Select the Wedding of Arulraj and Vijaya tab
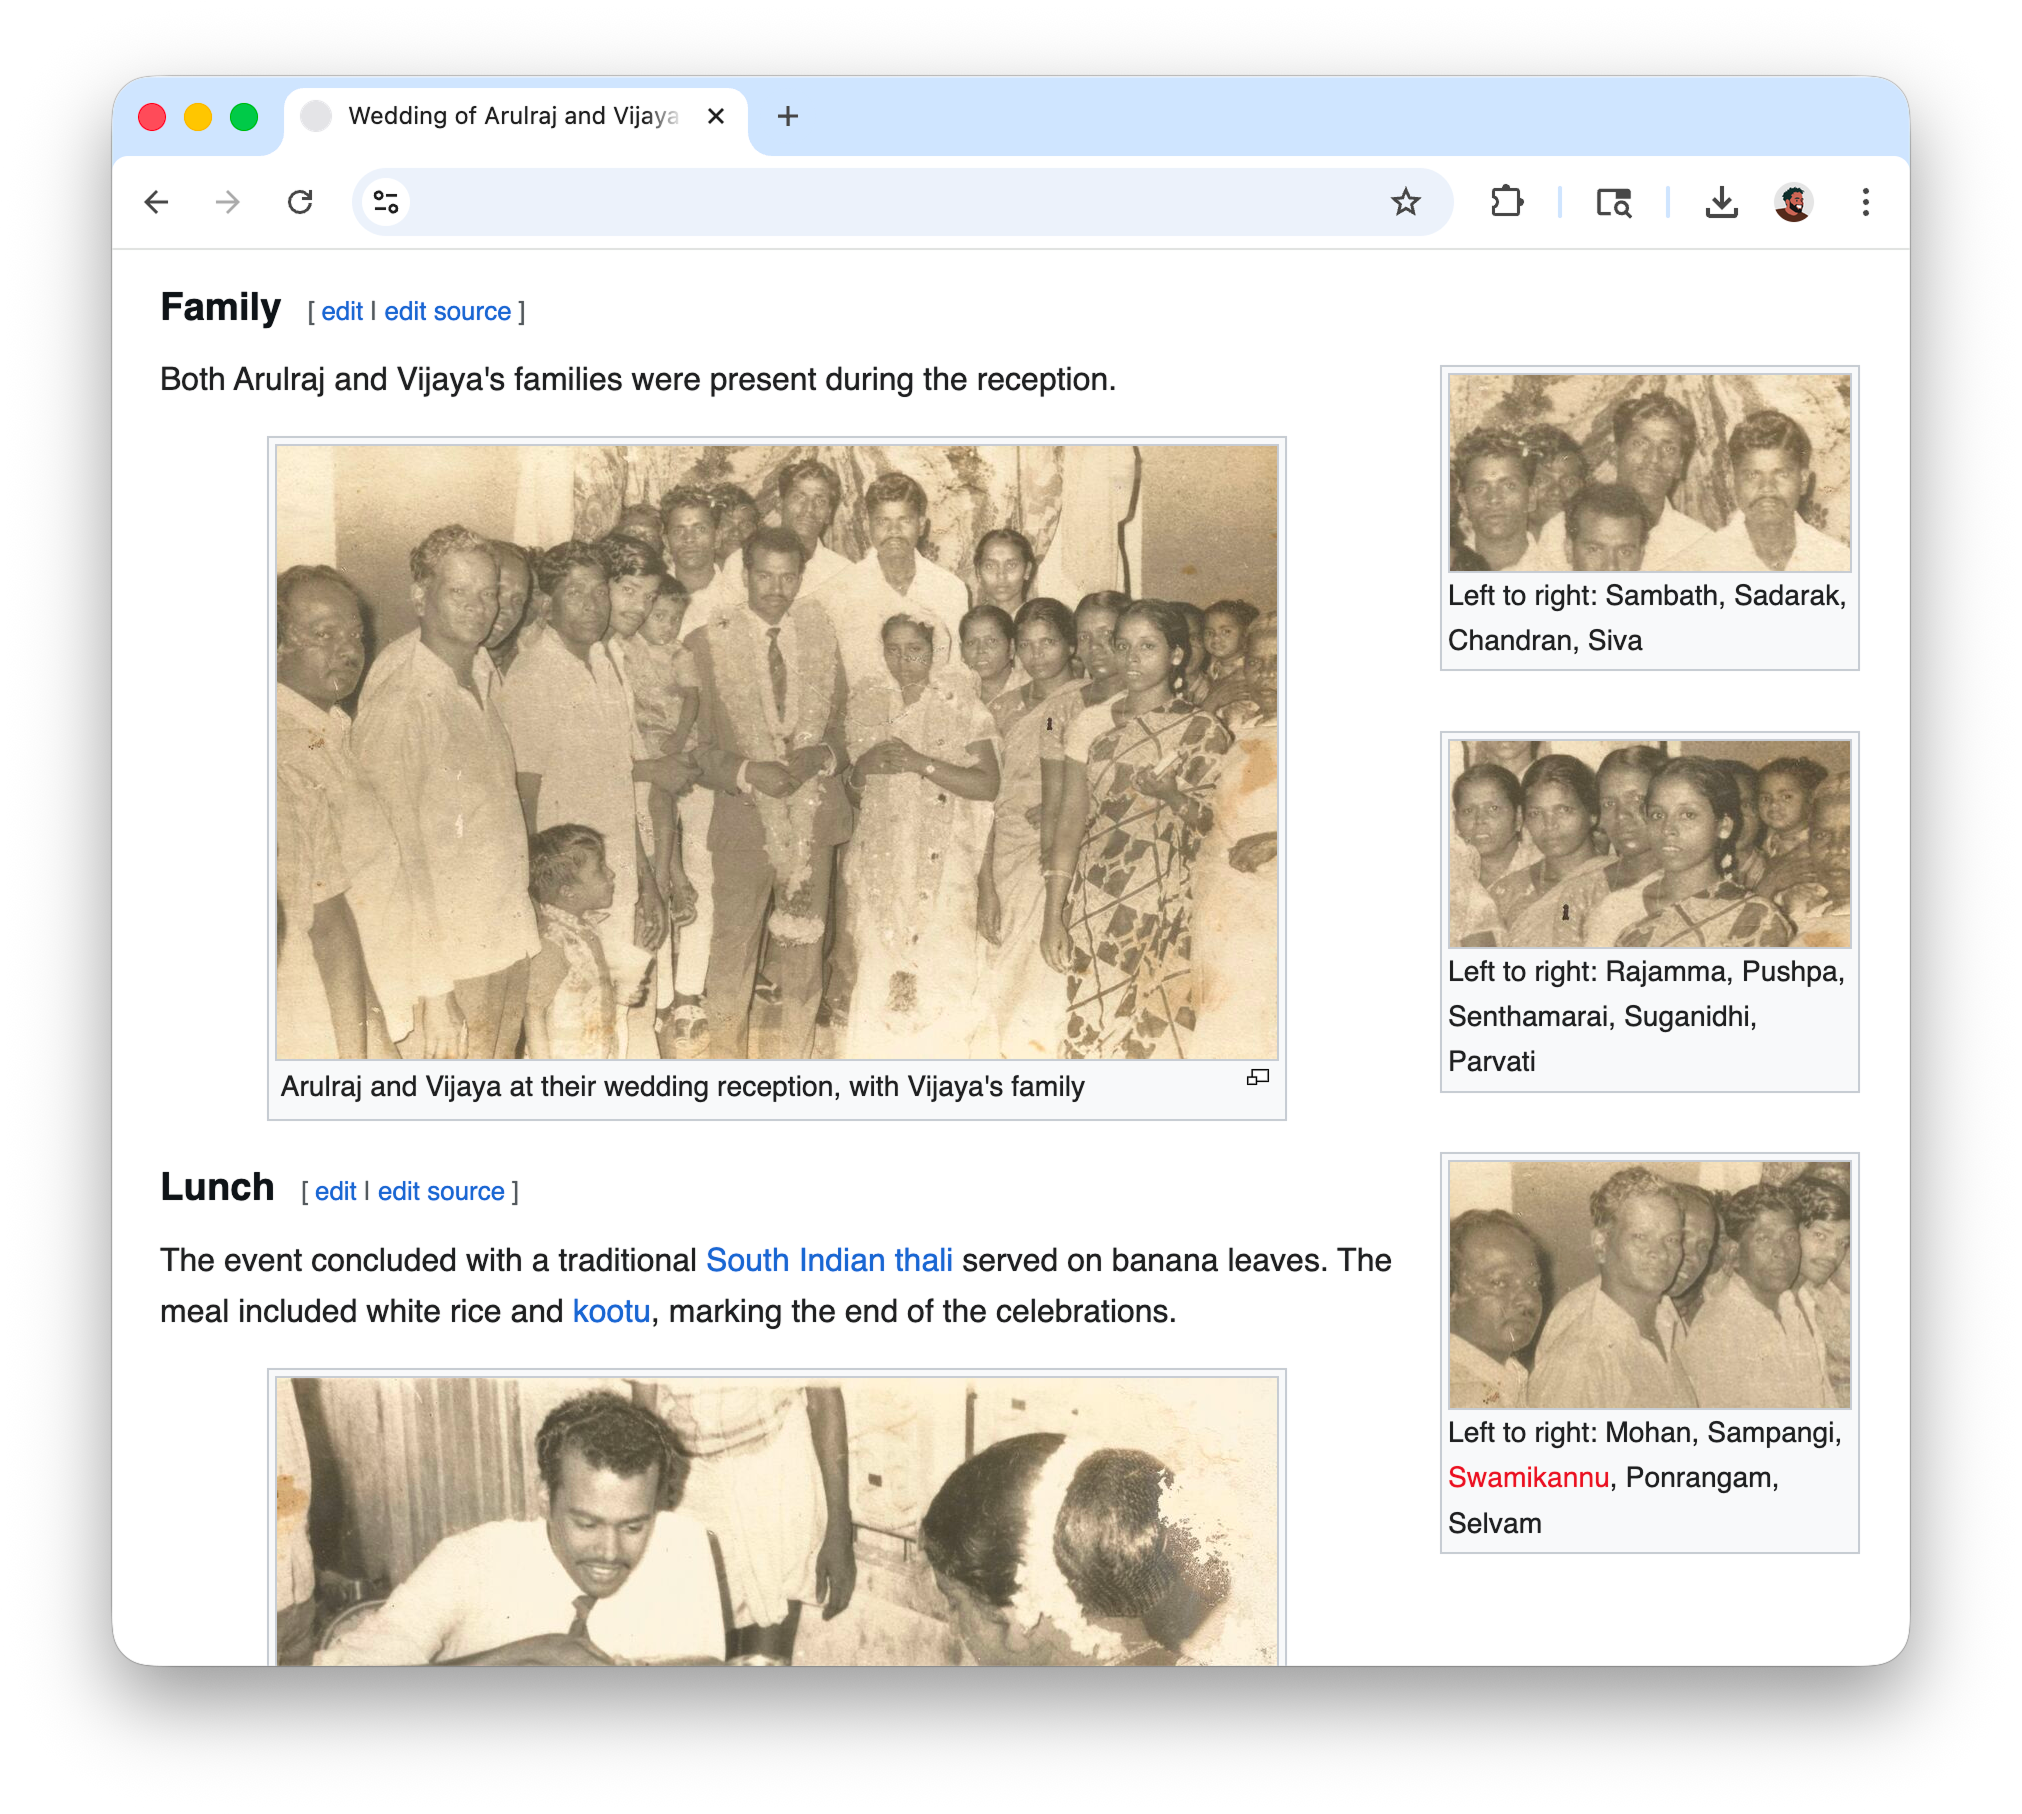 tap(512, 117)
